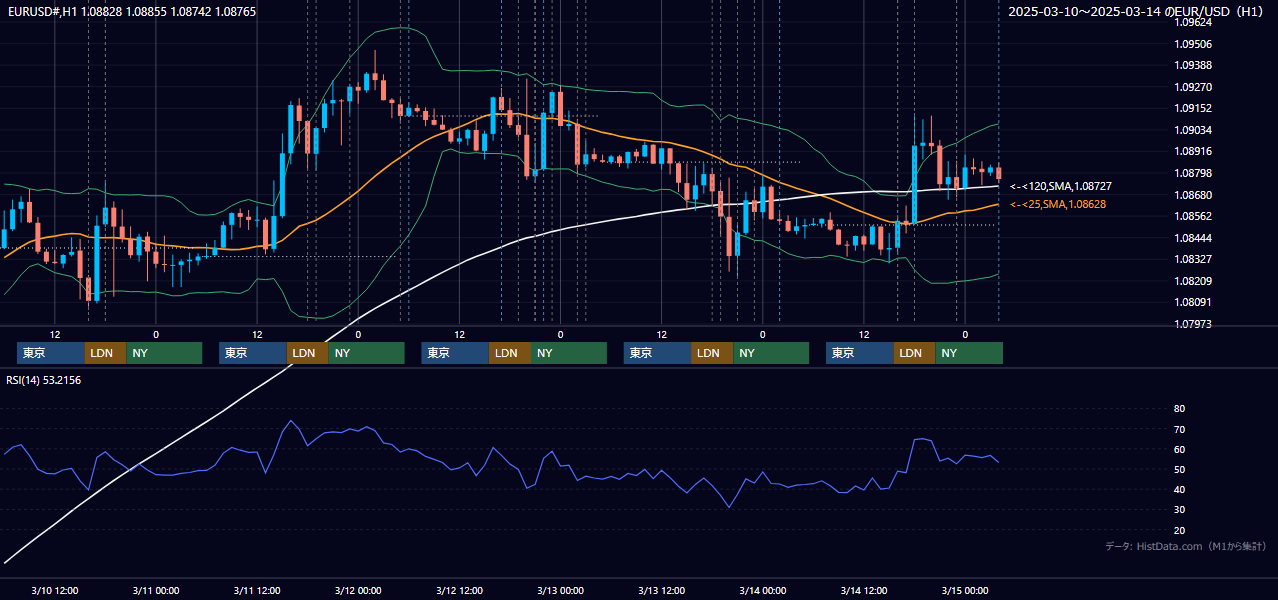
Task: Click RSI scale level 50
Action: point(1179,469)
